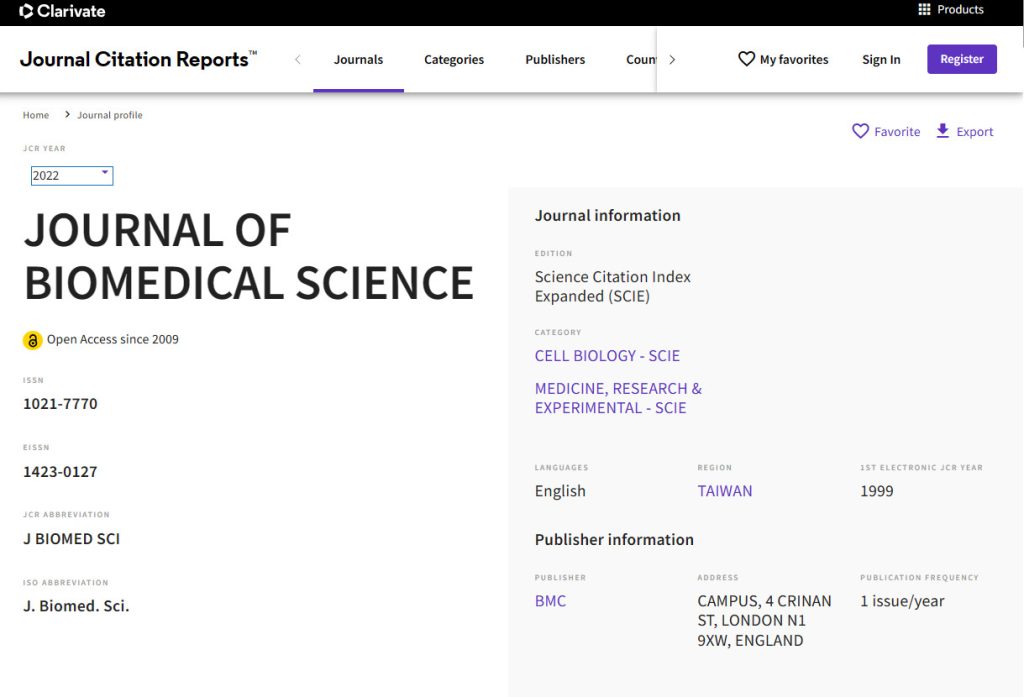Click the Journal profile breadcrumb

click(110, 115)
